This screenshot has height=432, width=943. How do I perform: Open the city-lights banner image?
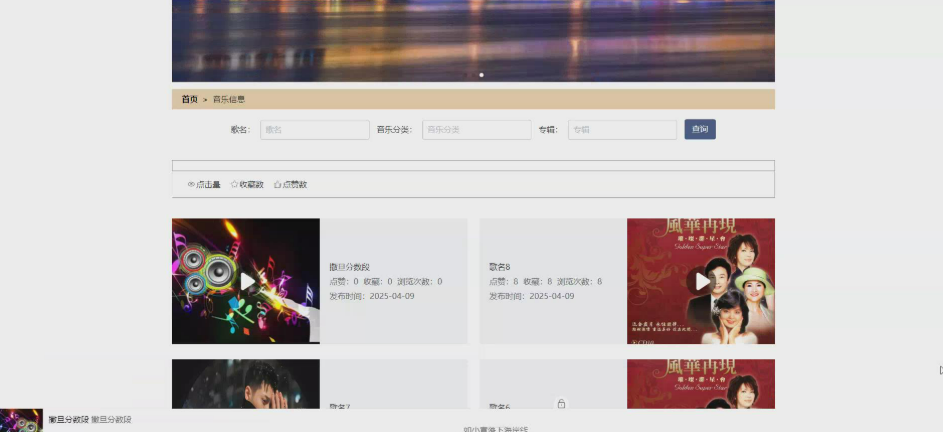tap(473, 41)
